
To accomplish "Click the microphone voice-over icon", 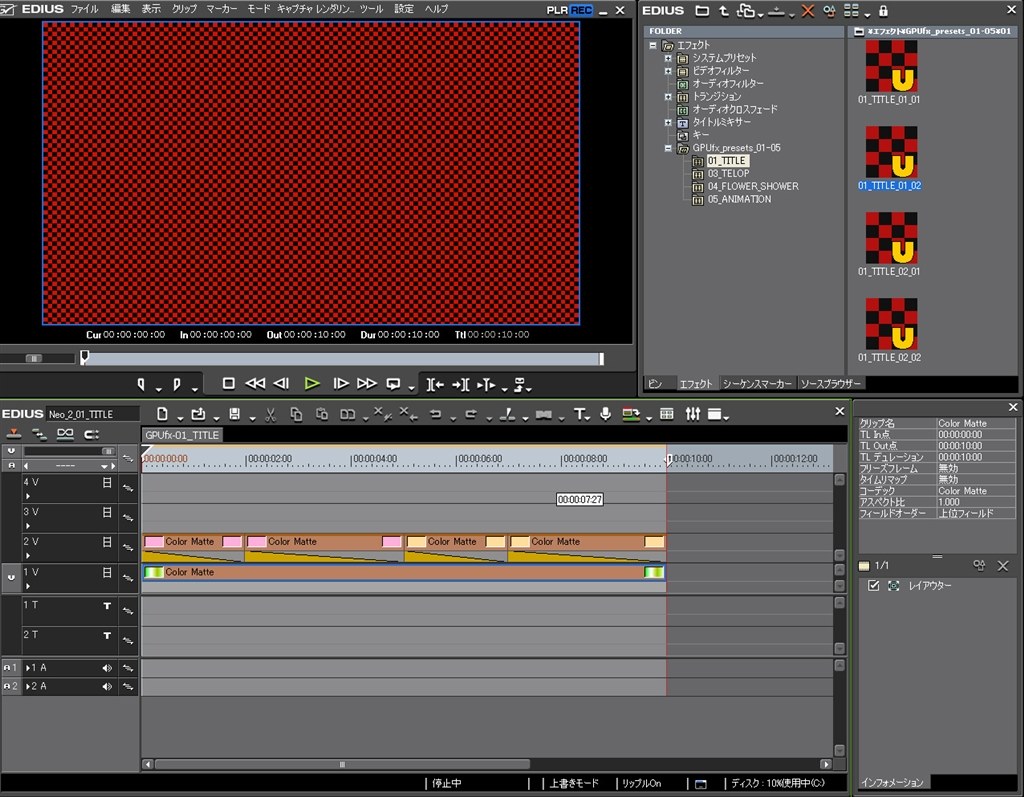I will click(x=605, y=414).
